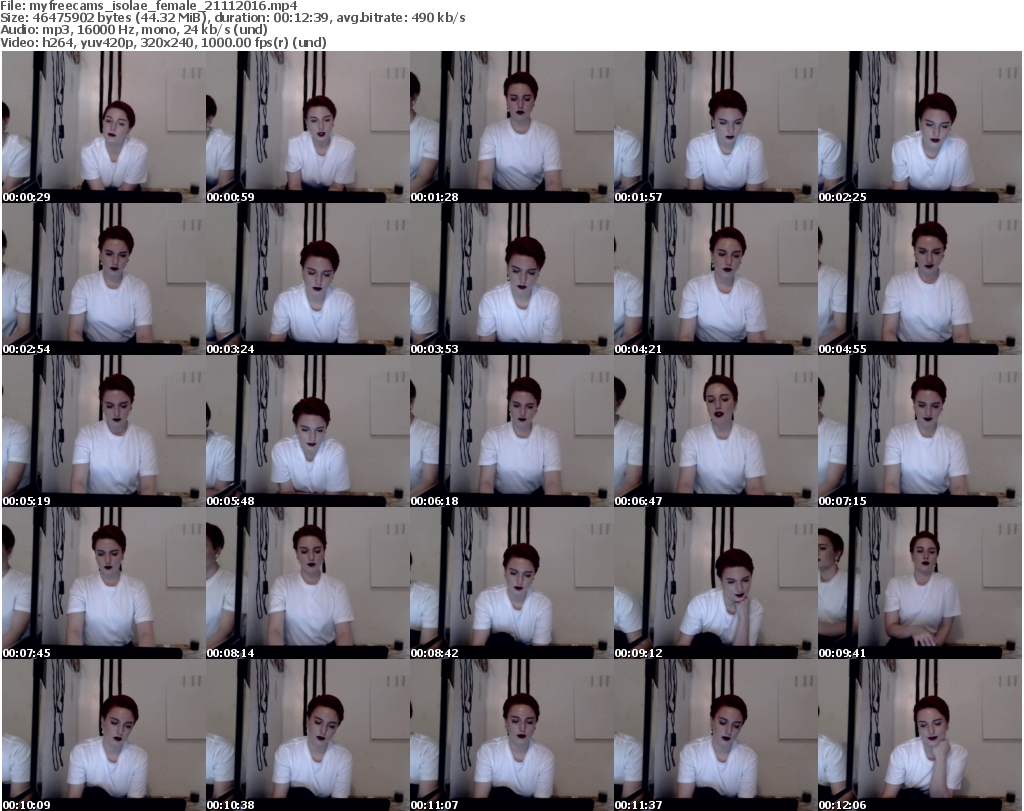Image resolution: width=1024 pixels, height=811 pixels.
Task: Select the thumbnail timestamped 00:05:48
Action: 308,432
